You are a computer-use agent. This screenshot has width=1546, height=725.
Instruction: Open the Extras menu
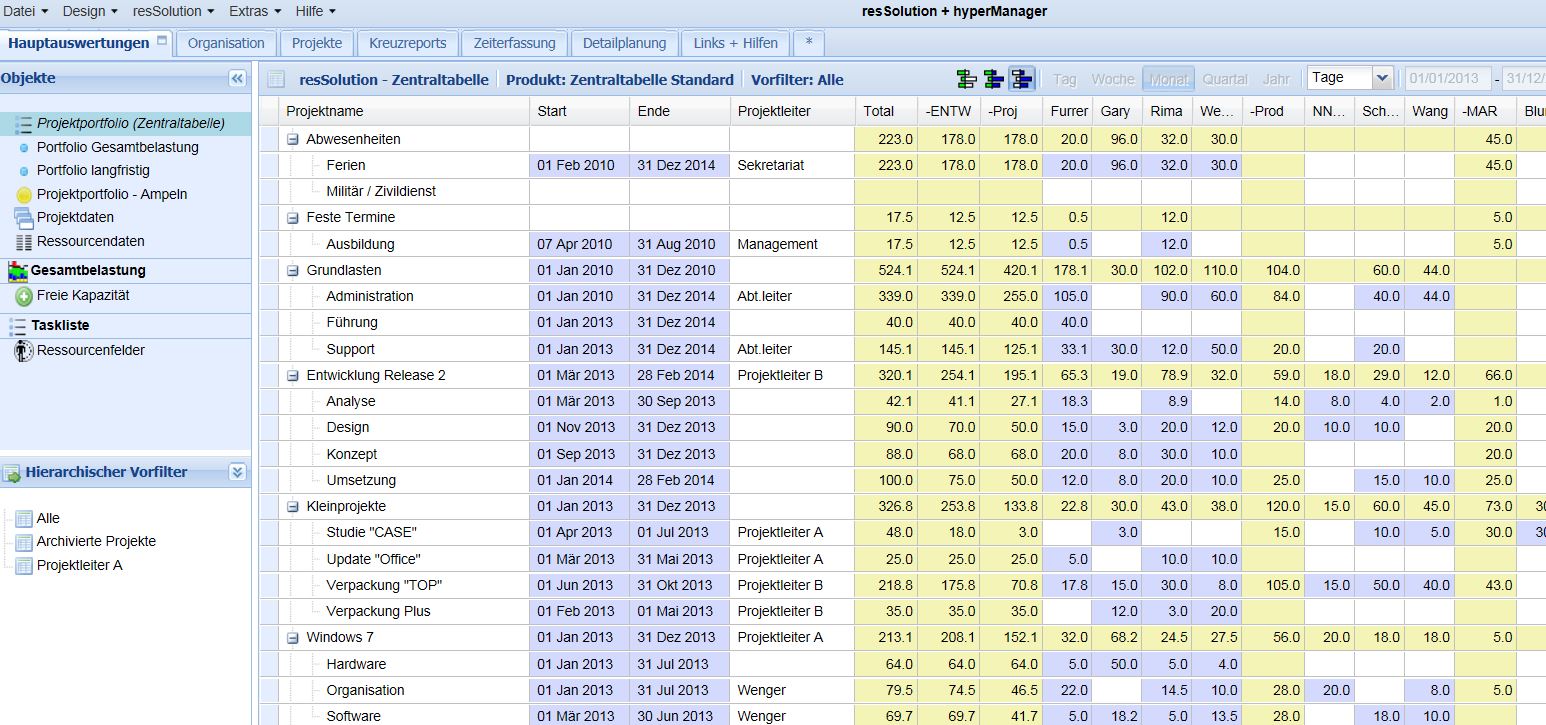click(x=254, y=11)
